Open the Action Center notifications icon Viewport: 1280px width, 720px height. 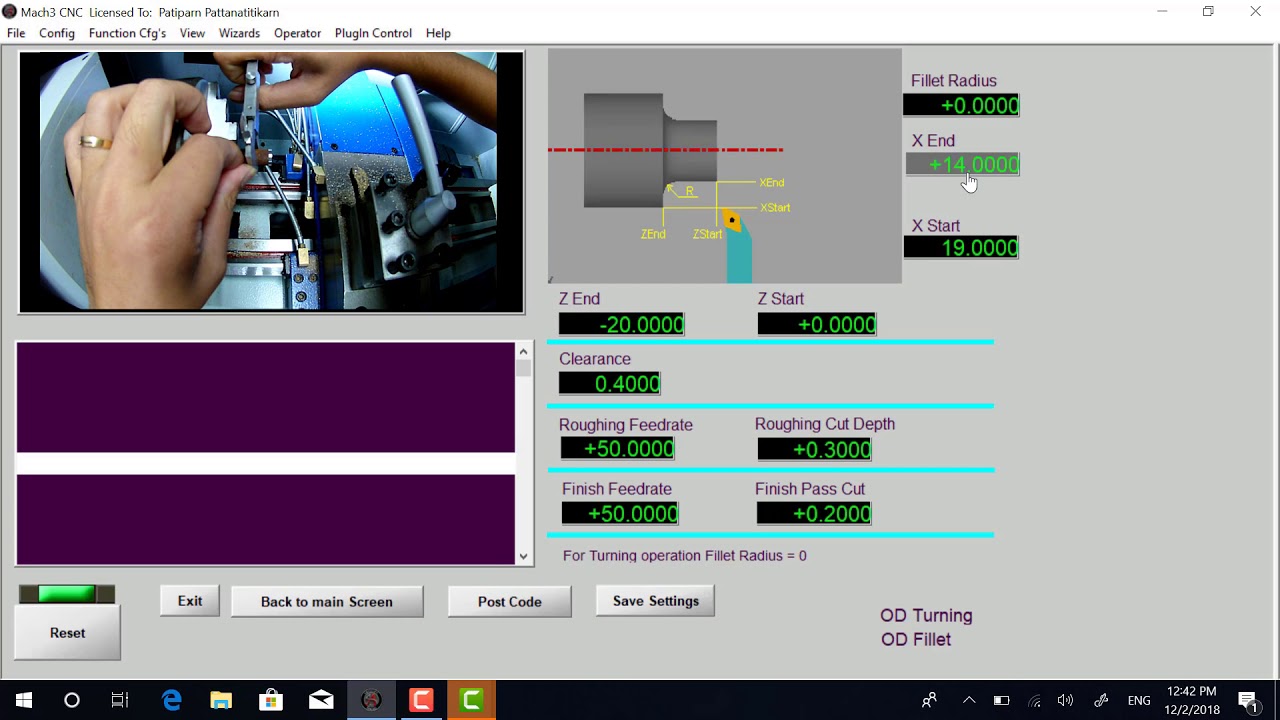1248,700
